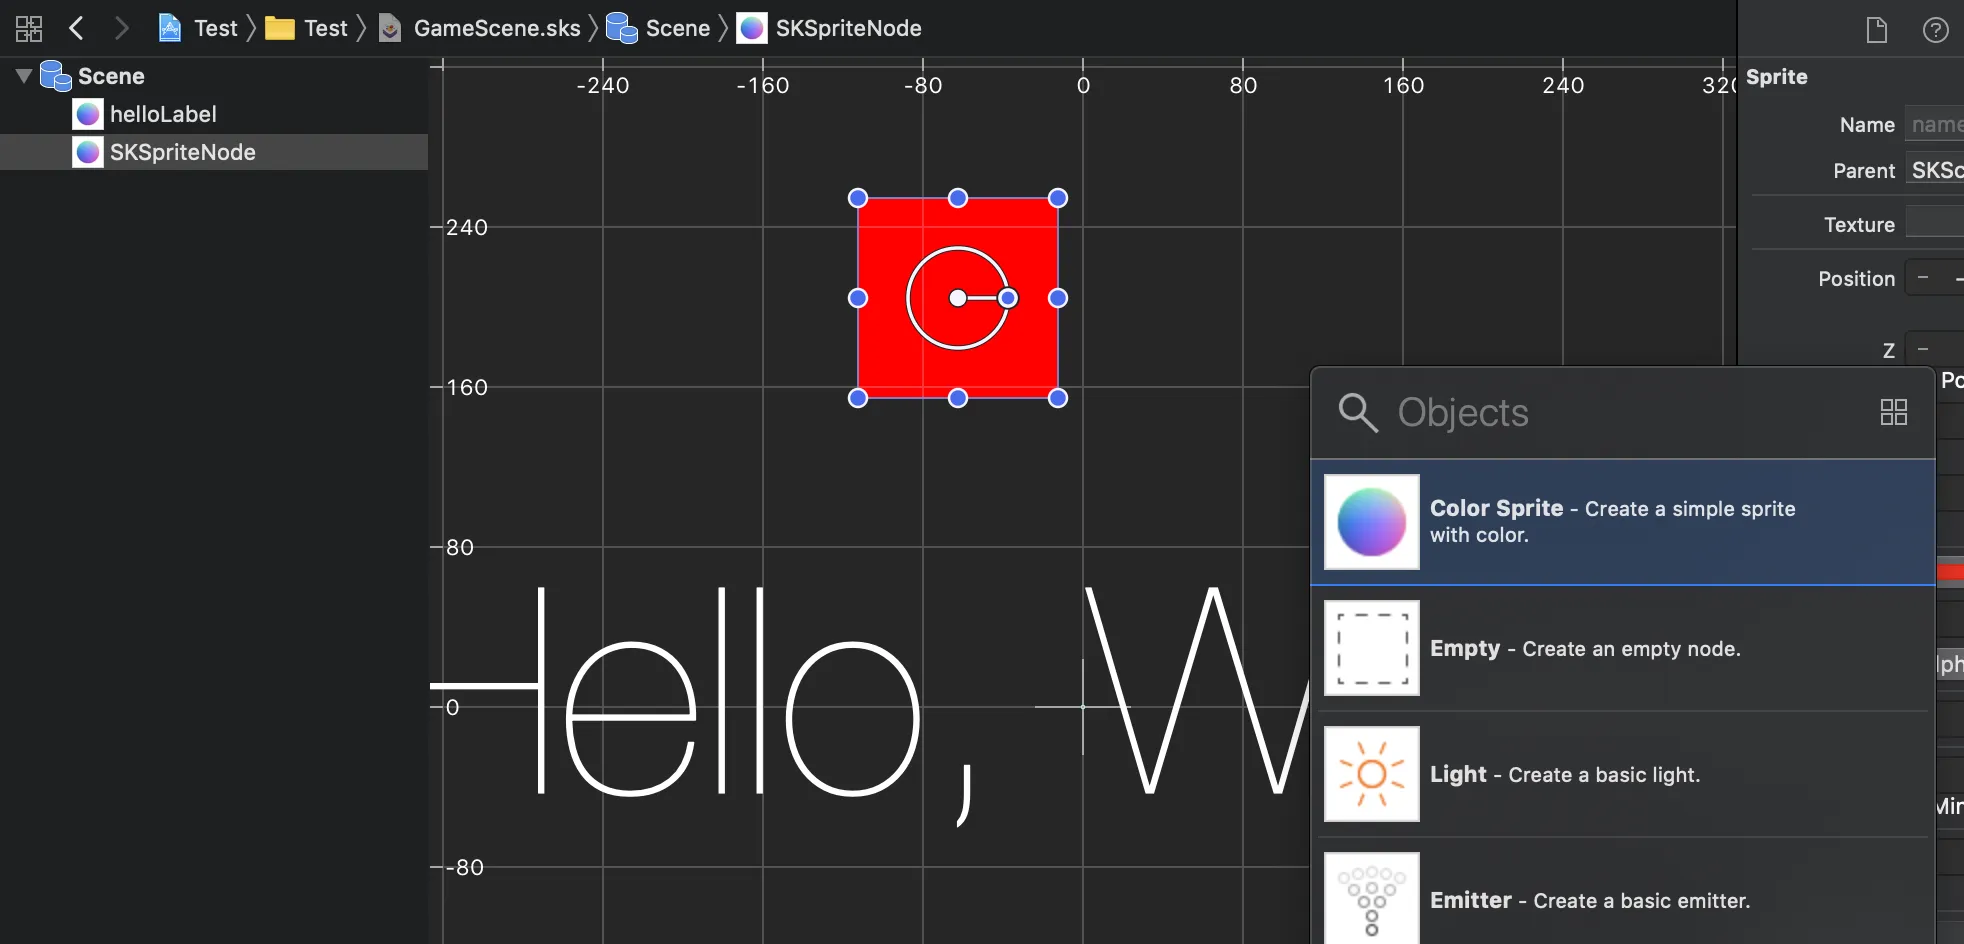Switch object library to grid view
The width and height of the screenshot is (1964, 944).
[x=1894, y=412]
